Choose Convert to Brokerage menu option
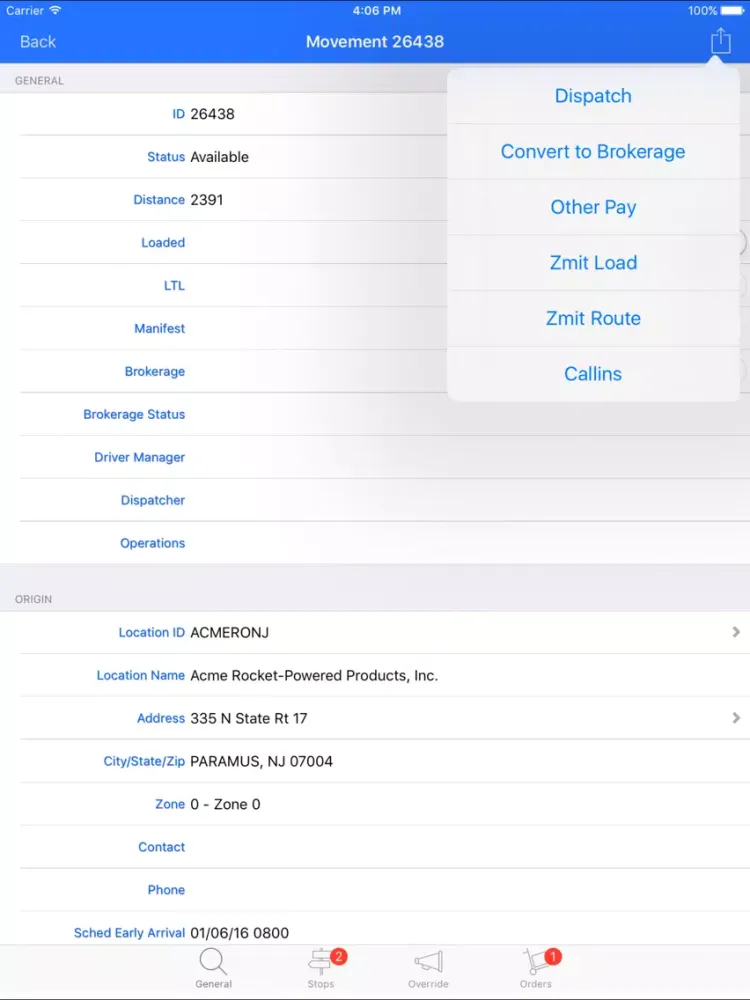Image resolution: width=750 pixels, height=1000 pixels. (x=593, y=152)
